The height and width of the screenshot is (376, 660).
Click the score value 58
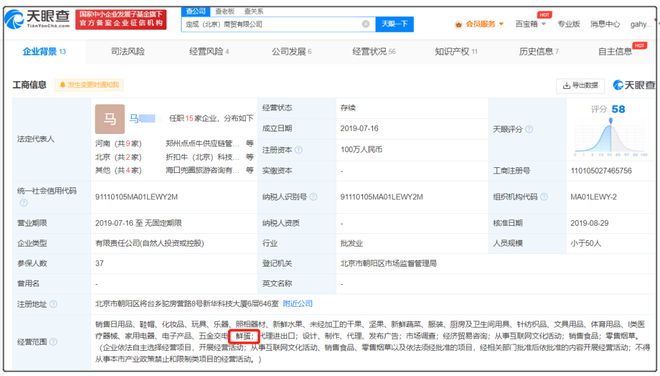click(618, 109)
